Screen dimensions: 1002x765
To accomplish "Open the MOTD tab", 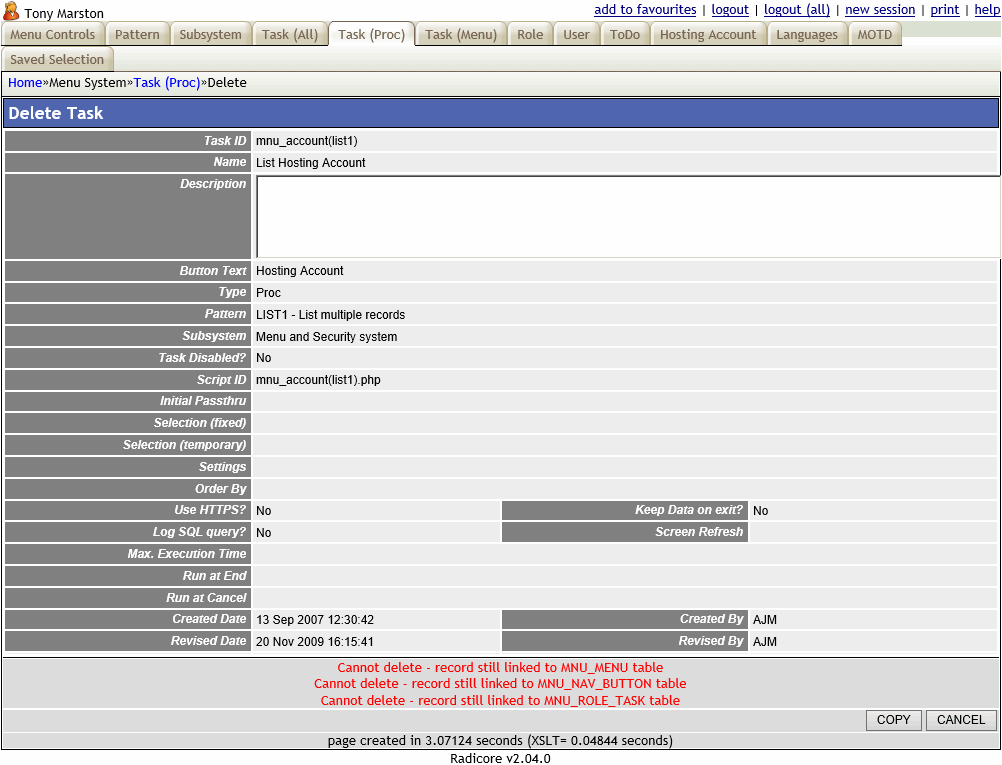I will pos(875,33).
